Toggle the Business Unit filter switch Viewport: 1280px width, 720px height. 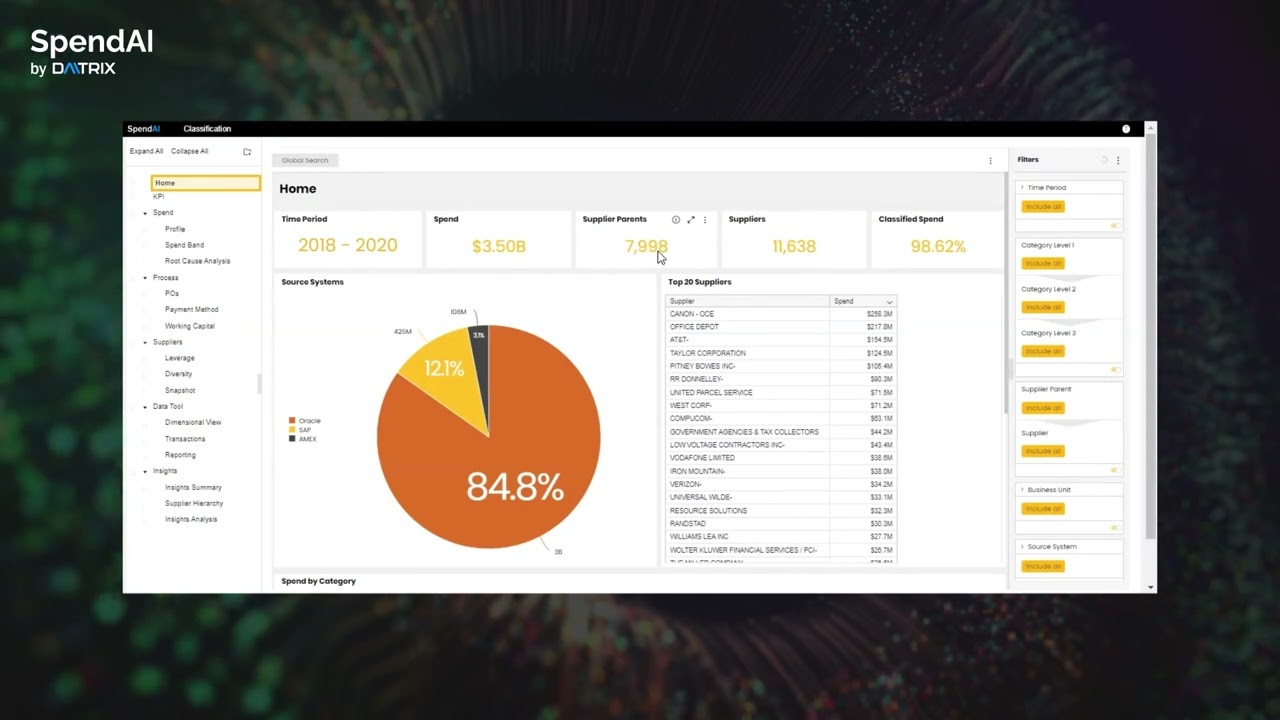[x=1115, y=528]
